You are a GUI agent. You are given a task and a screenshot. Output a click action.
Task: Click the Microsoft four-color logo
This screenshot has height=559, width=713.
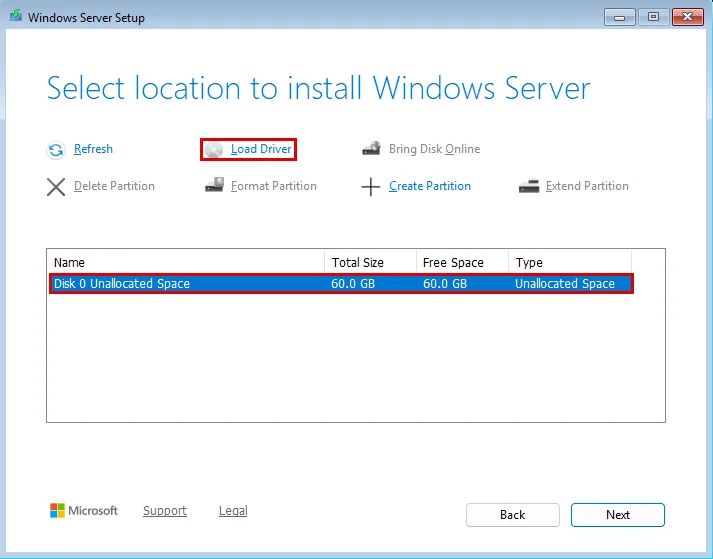tap(57, 510)
